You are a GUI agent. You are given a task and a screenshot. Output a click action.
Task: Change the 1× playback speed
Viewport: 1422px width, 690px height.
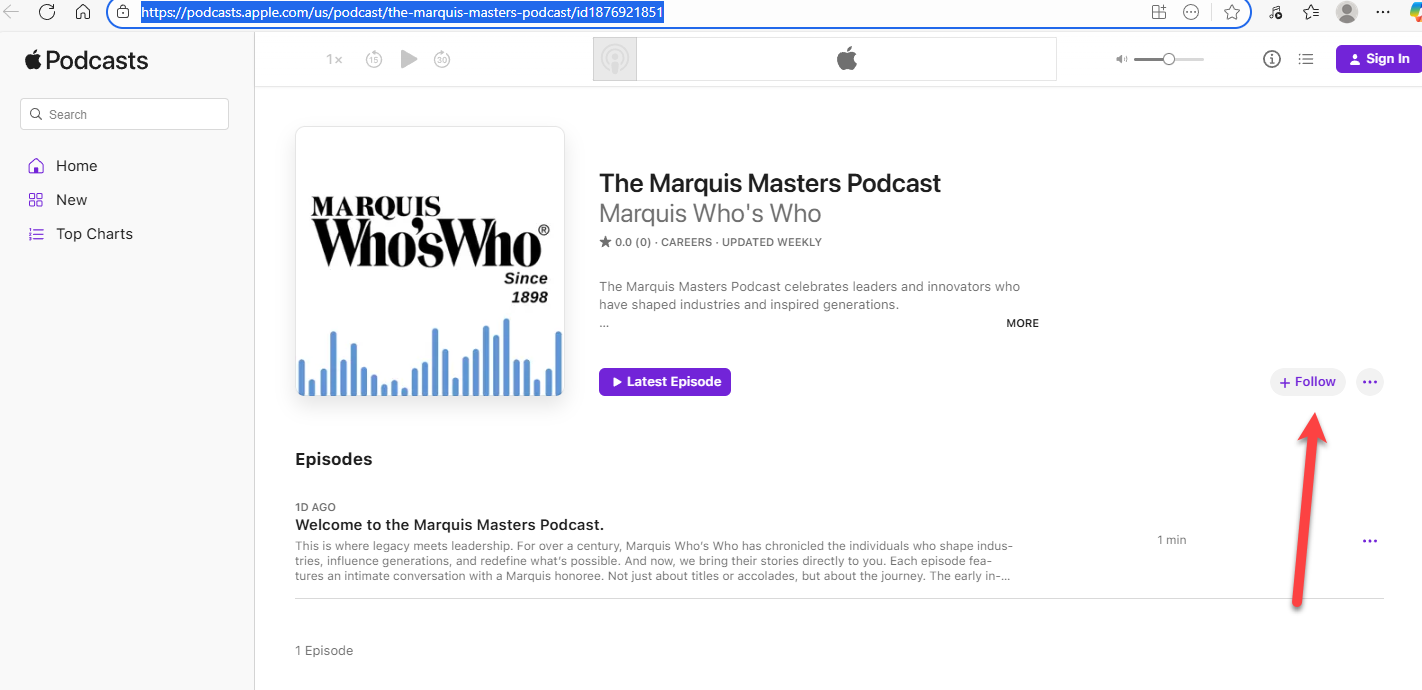[x=334, y=59]
